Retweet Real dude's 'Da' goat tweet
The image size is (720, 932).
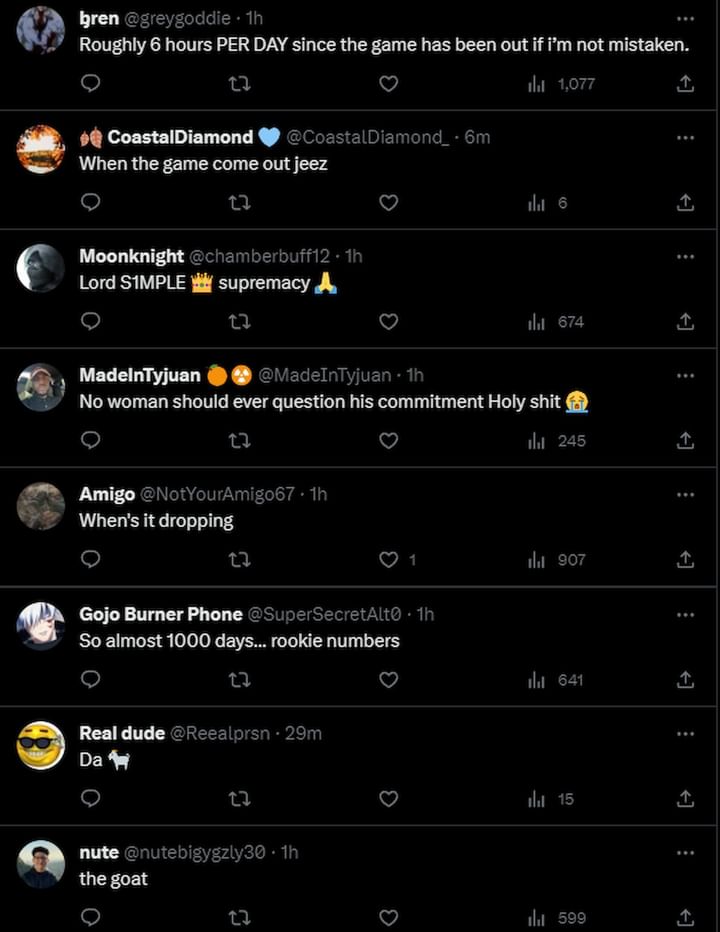239,799
